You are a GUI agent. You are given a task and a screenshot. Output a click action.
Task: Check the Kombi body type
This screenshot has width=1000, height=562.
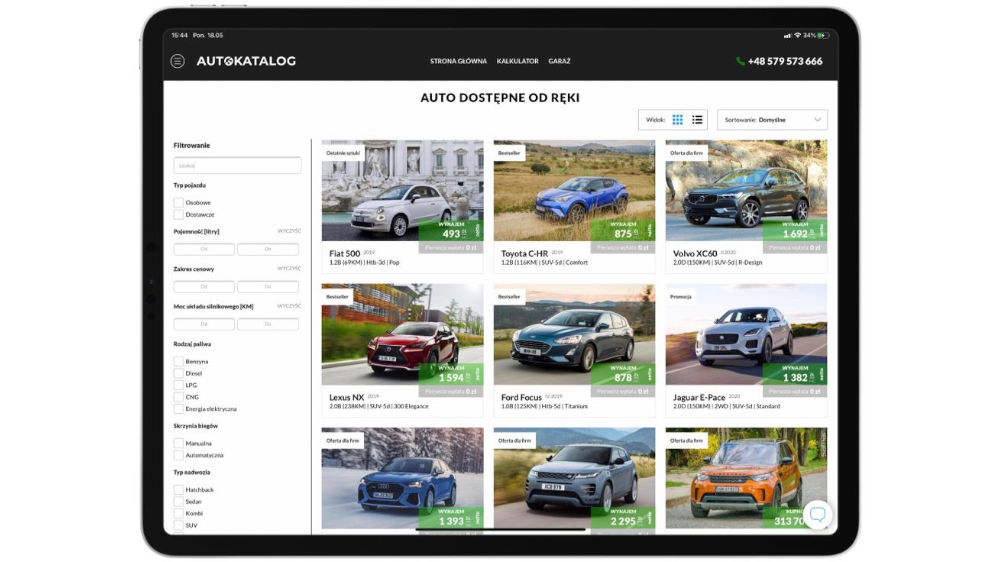pyautogui.click(x=179, y=513)
